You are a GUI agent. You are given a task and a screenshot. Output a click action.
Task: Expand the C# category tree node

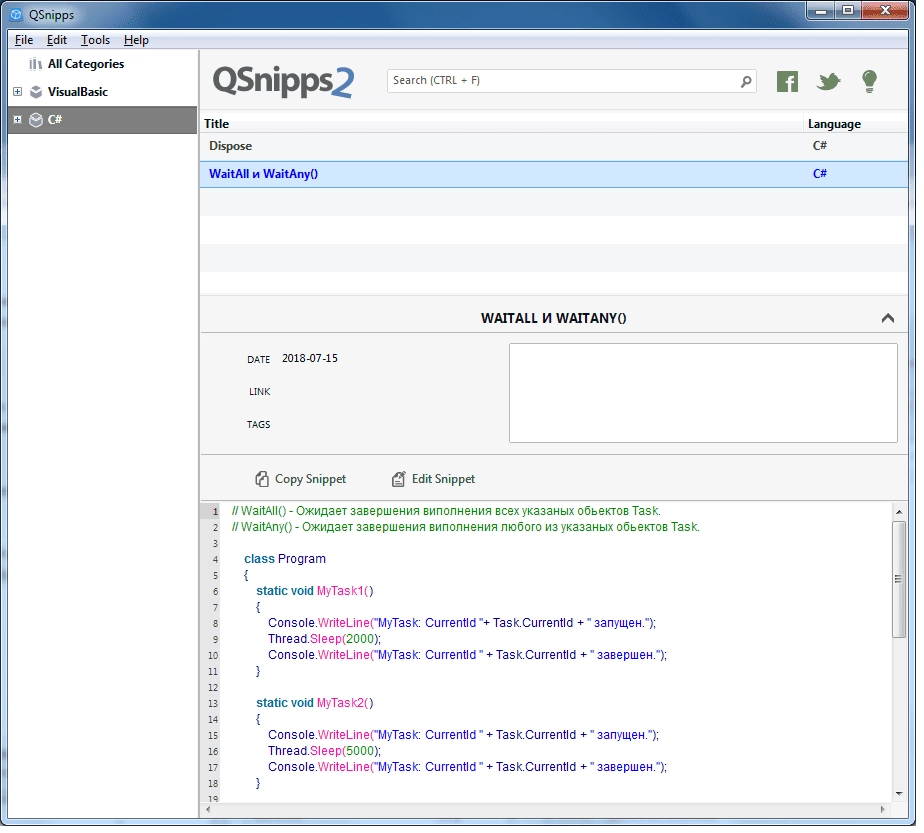[x=18, y=121]
